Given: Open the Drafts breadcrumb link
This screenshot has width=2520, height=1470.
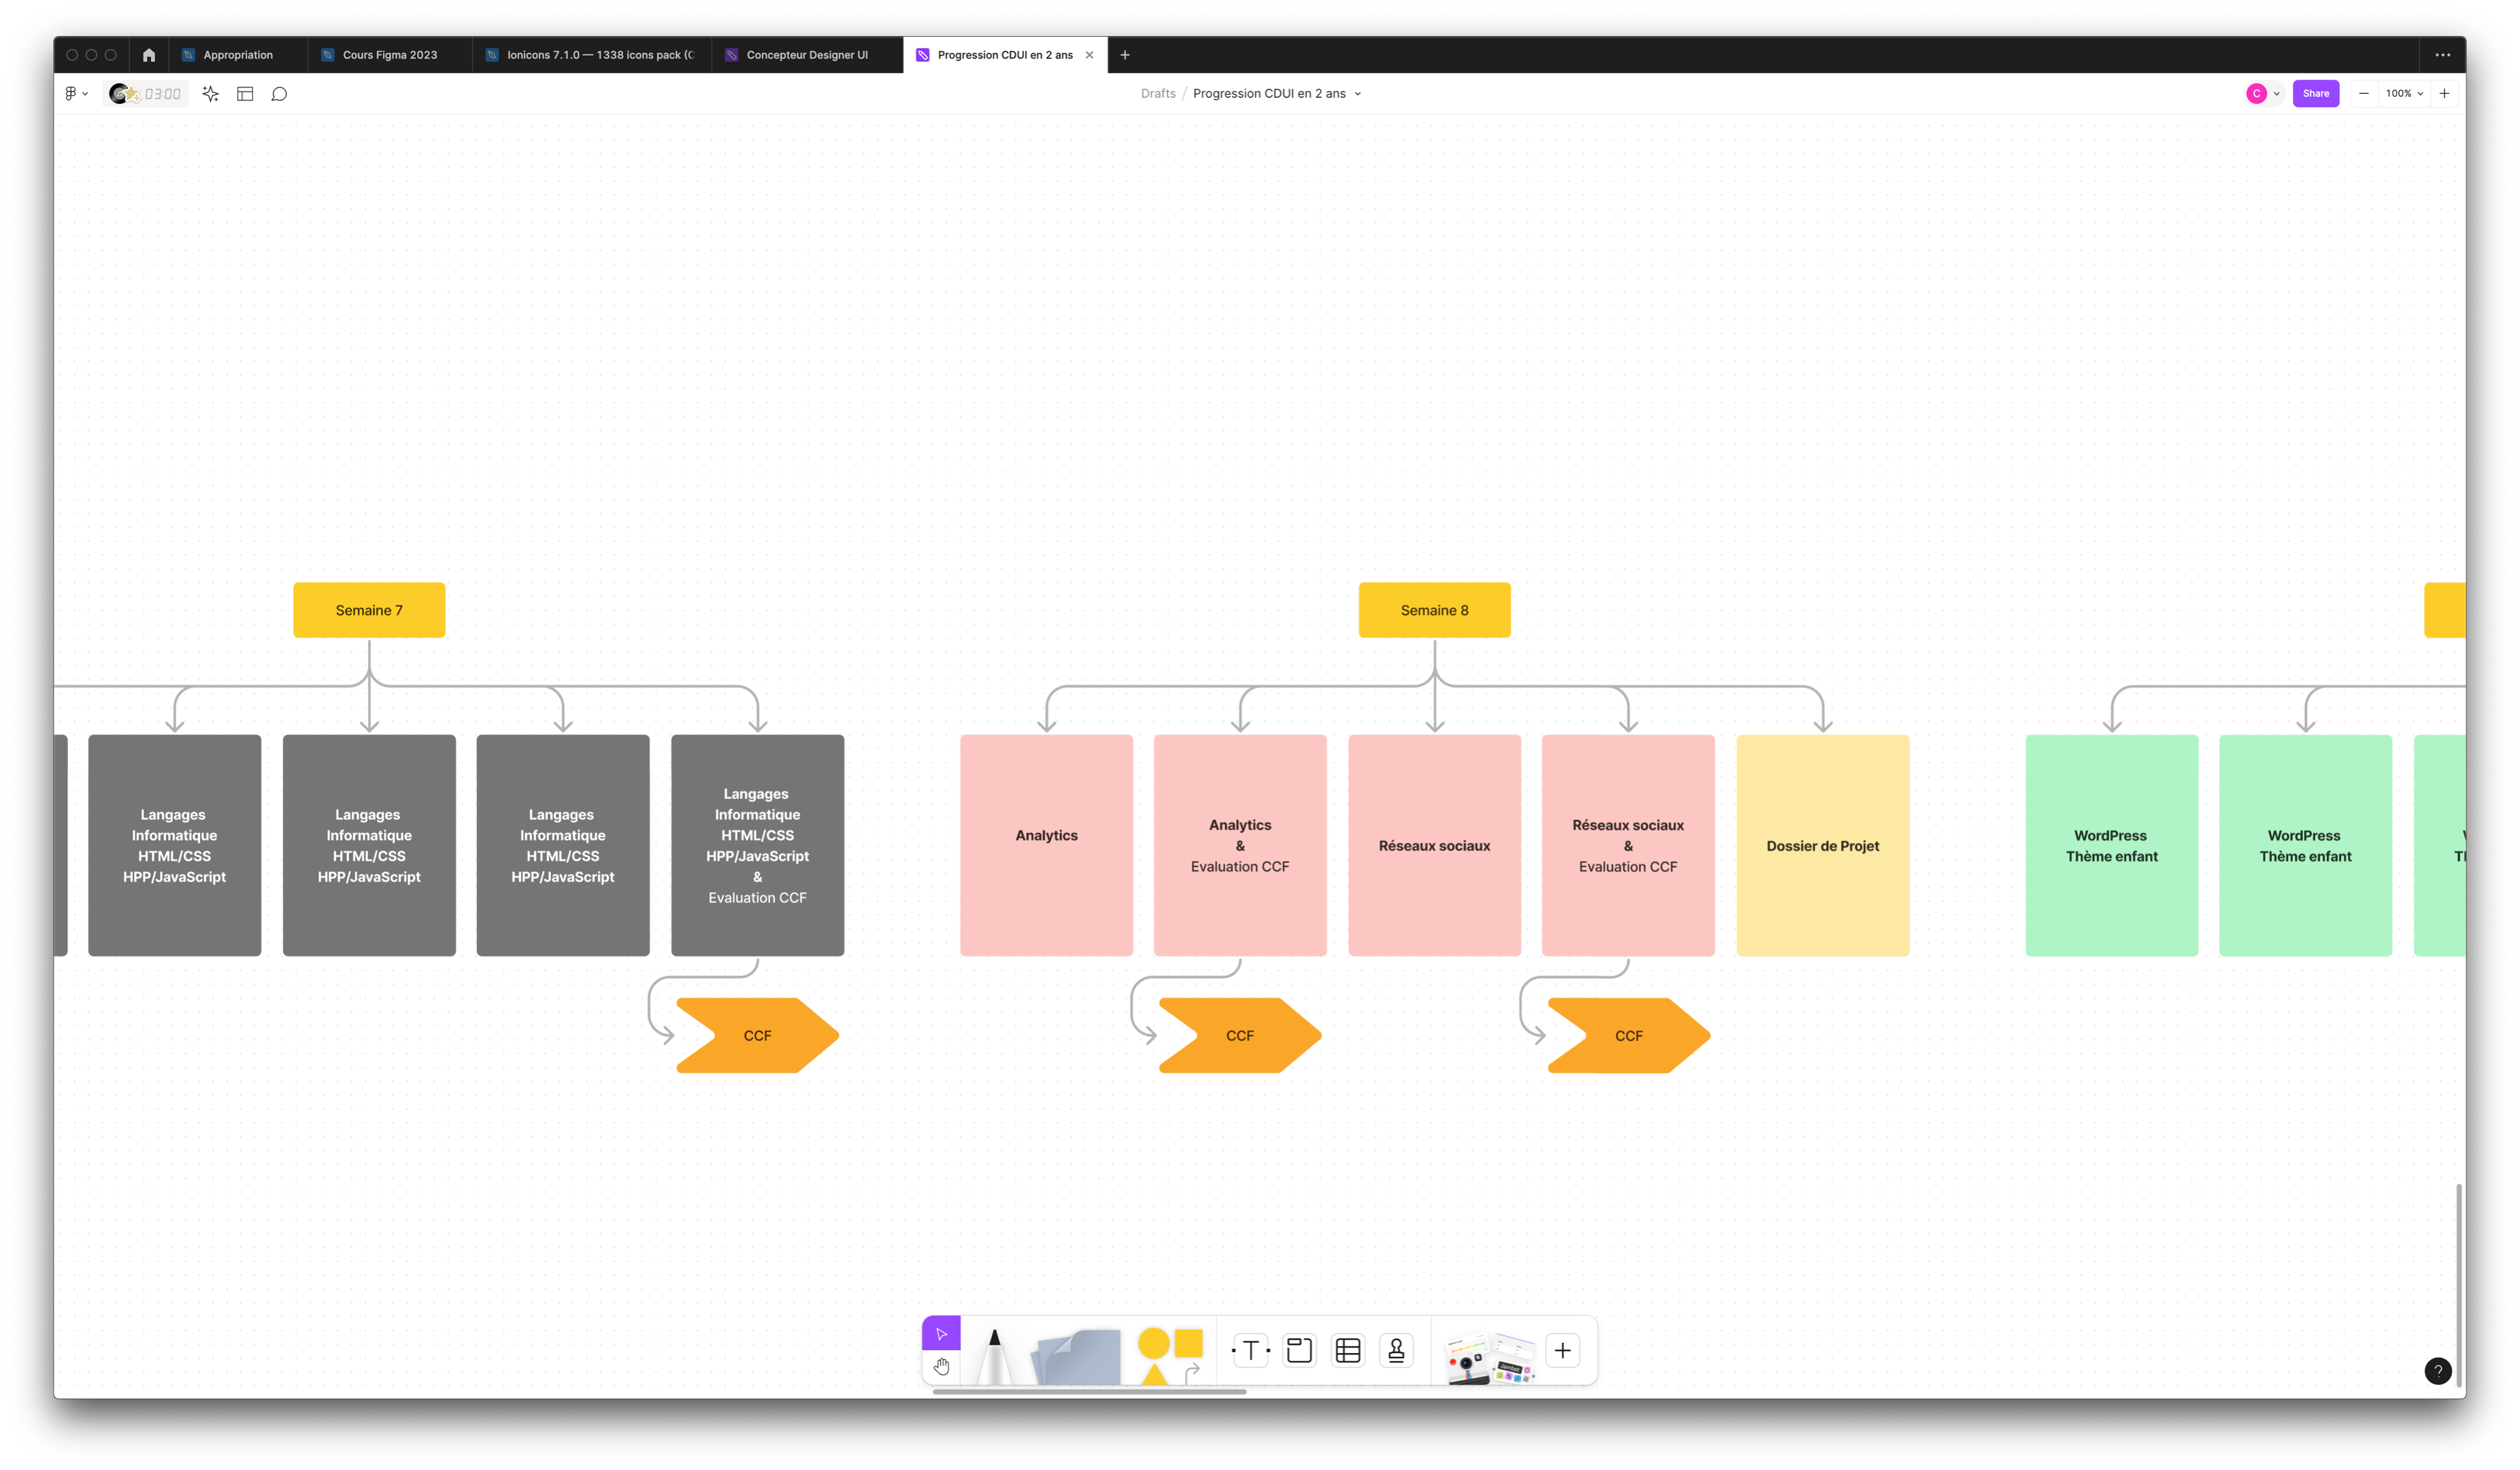Looking at the screenshot, I should point(1158,94).
